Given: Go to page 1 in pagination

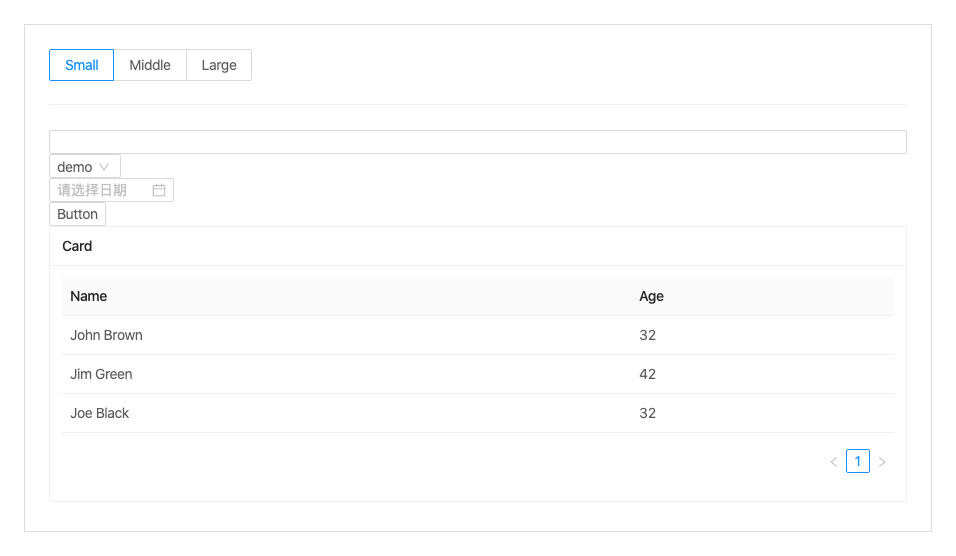Looking at the screenshot, I should point(858,461).
